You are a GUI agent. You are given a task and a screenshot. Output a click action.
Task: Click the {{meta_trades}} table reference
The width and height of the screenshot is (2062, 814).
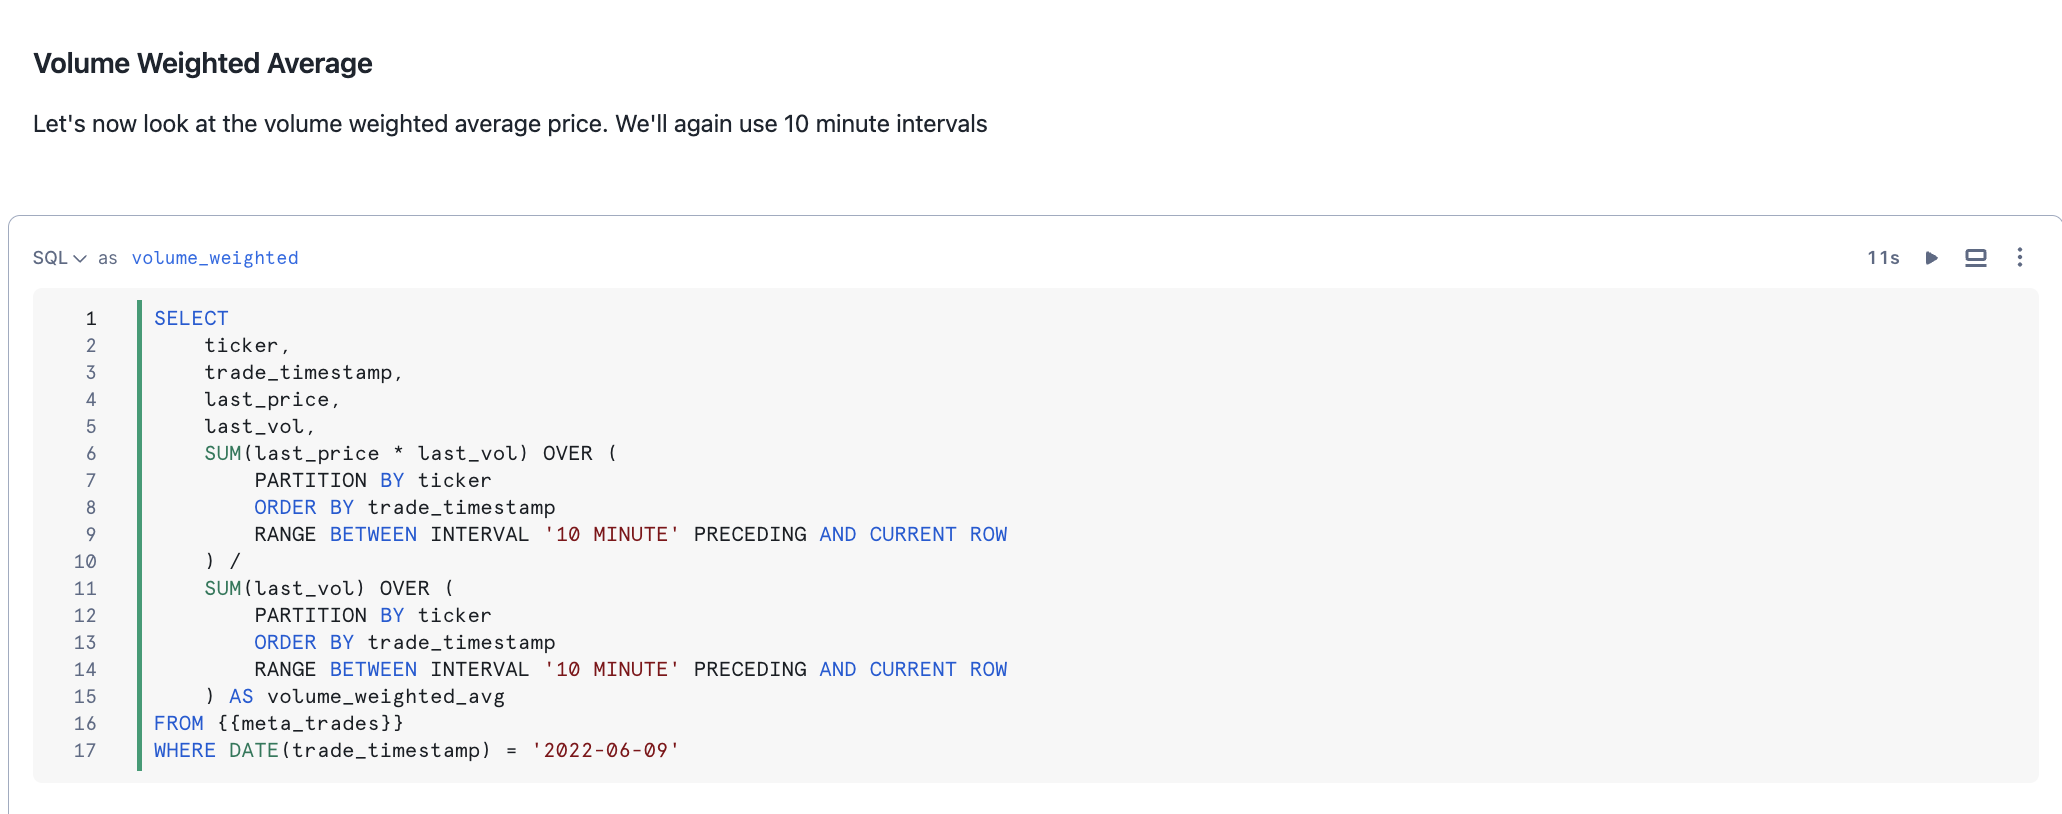point(310,723)
